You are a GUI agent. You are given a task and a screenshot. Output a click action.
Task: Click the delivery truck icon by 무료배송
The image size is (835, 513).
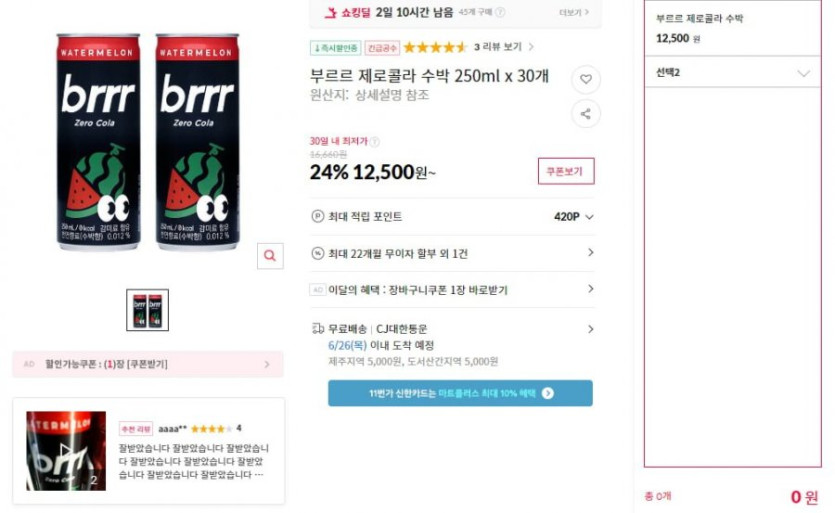pyautogui.click(x=317, y=329)
